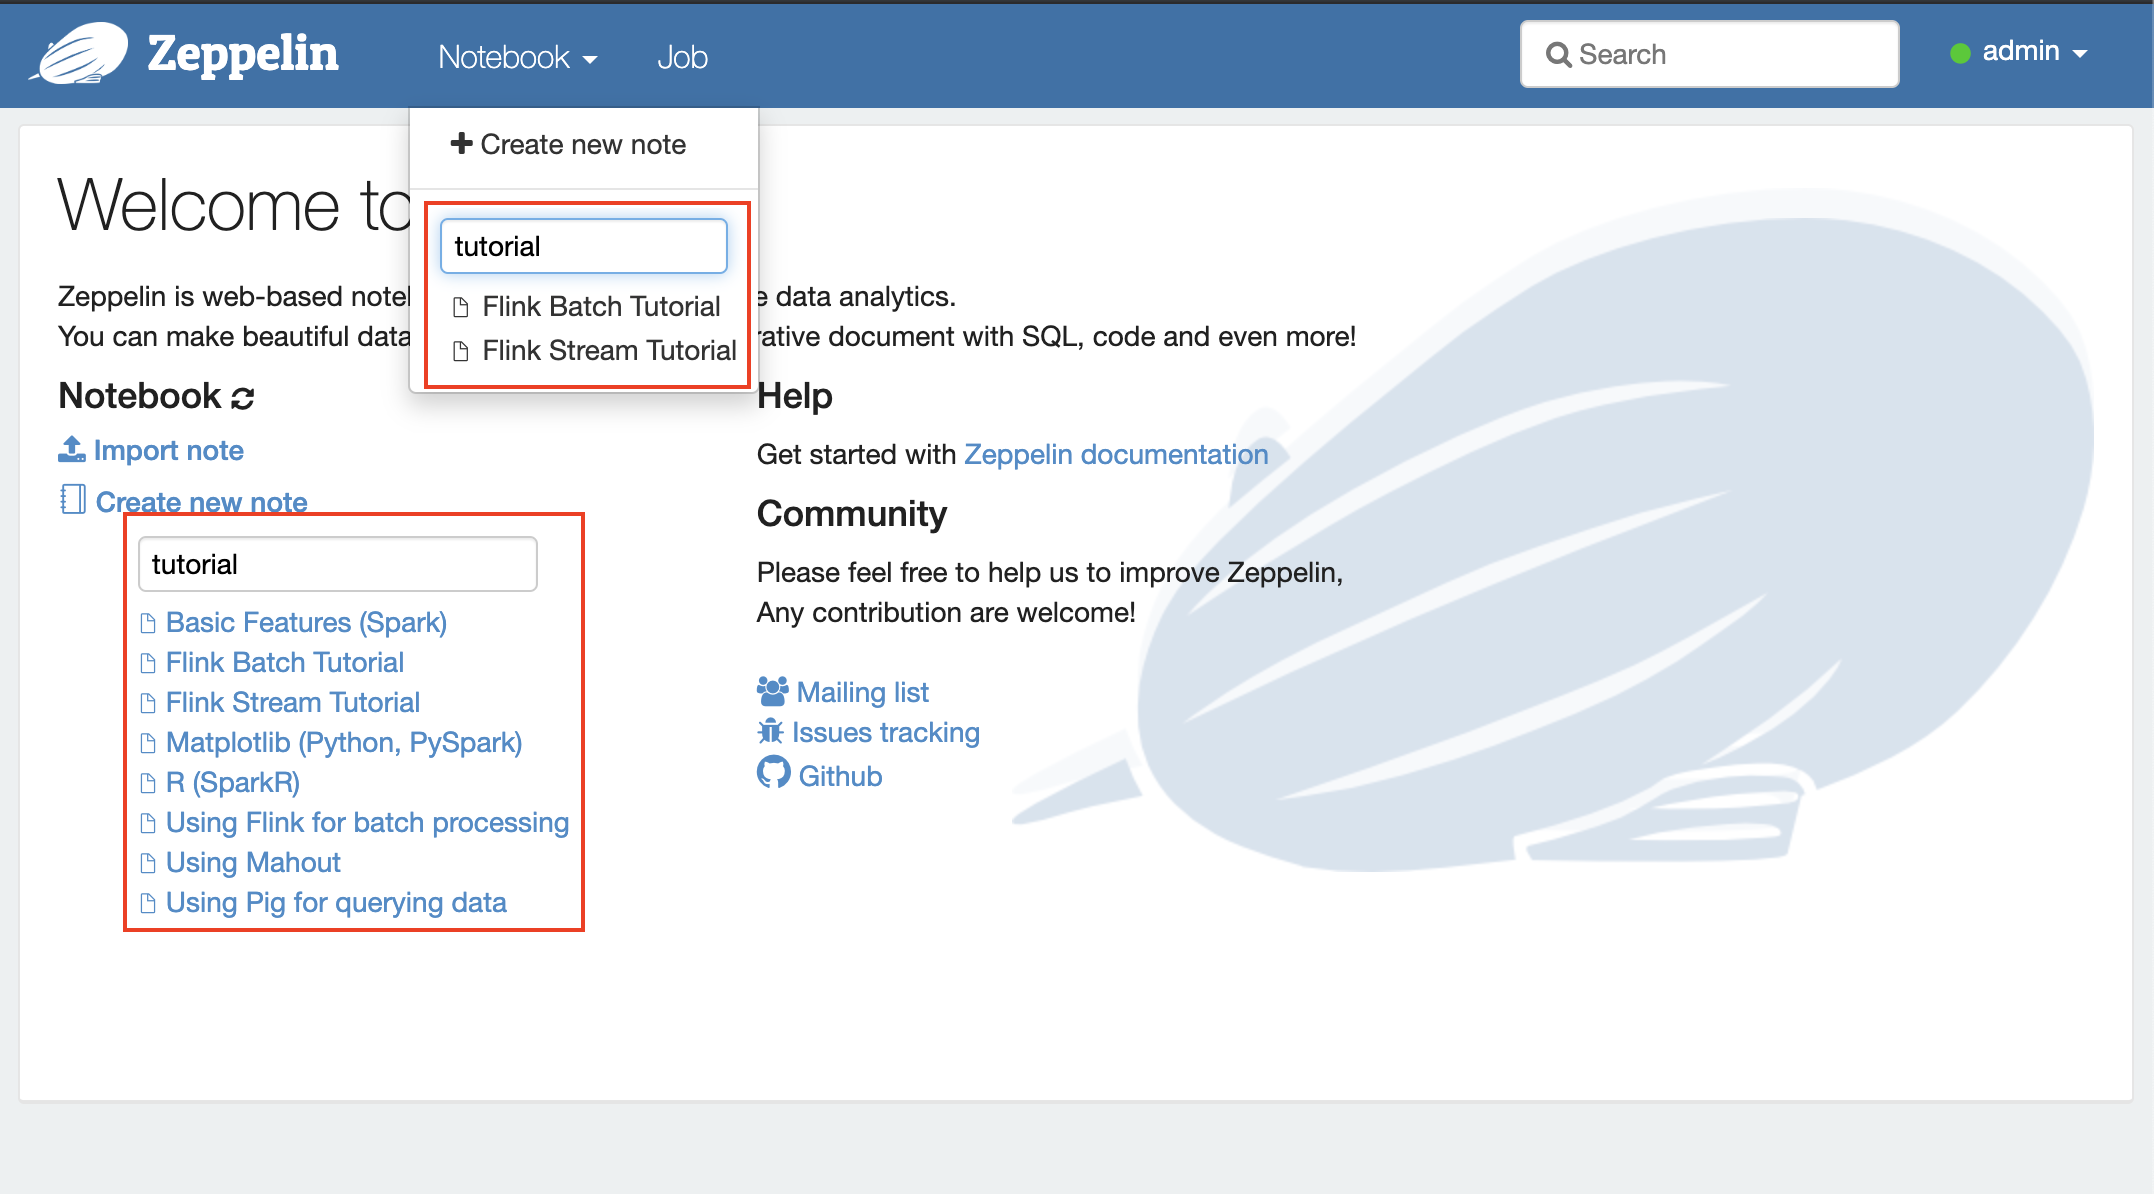This screenshot has width=2154, height=1194.
Task: Click the note filter field in Notebook dropdown
Action: click(584, 246)
